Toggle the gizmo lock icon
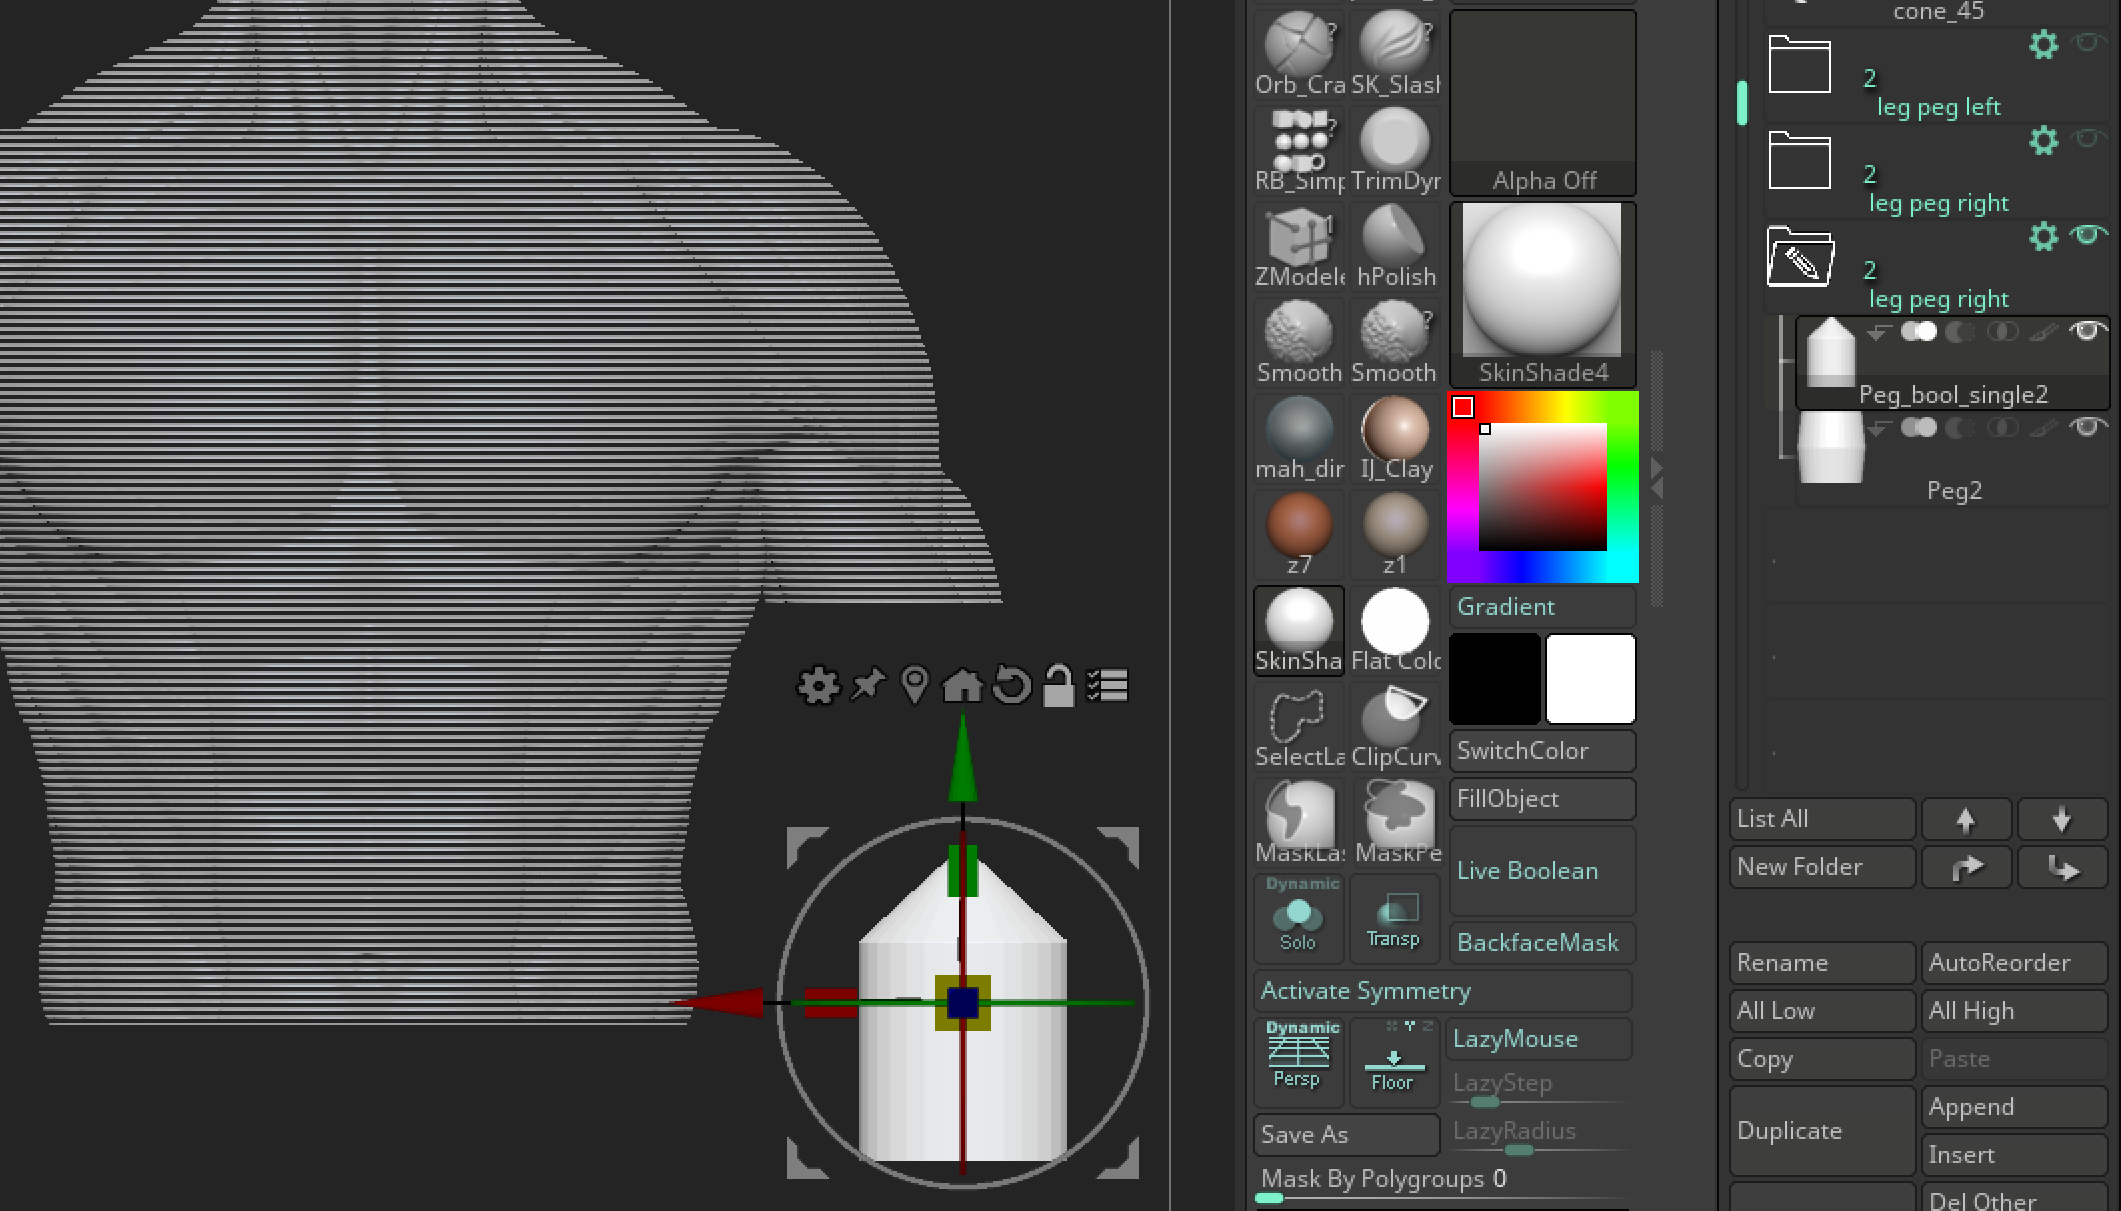The image size is (2121, 1211). [x=1058, y=686]
